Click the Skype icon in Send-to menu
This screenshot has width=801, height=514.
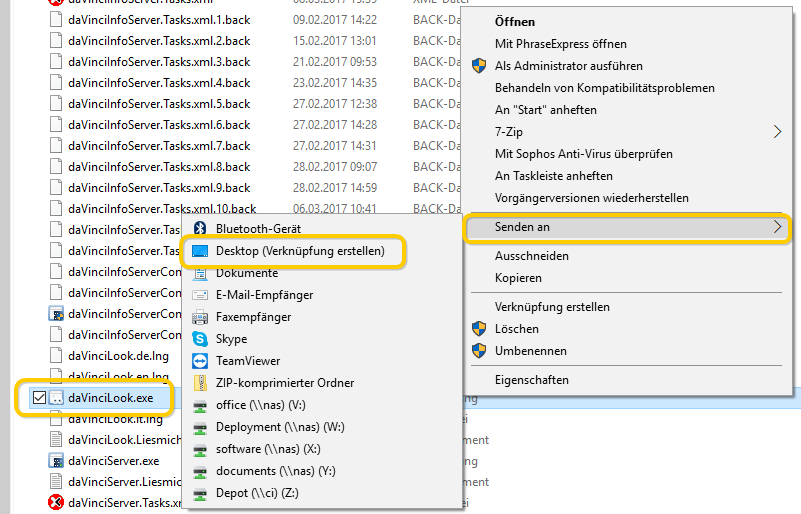click(200, 339)
